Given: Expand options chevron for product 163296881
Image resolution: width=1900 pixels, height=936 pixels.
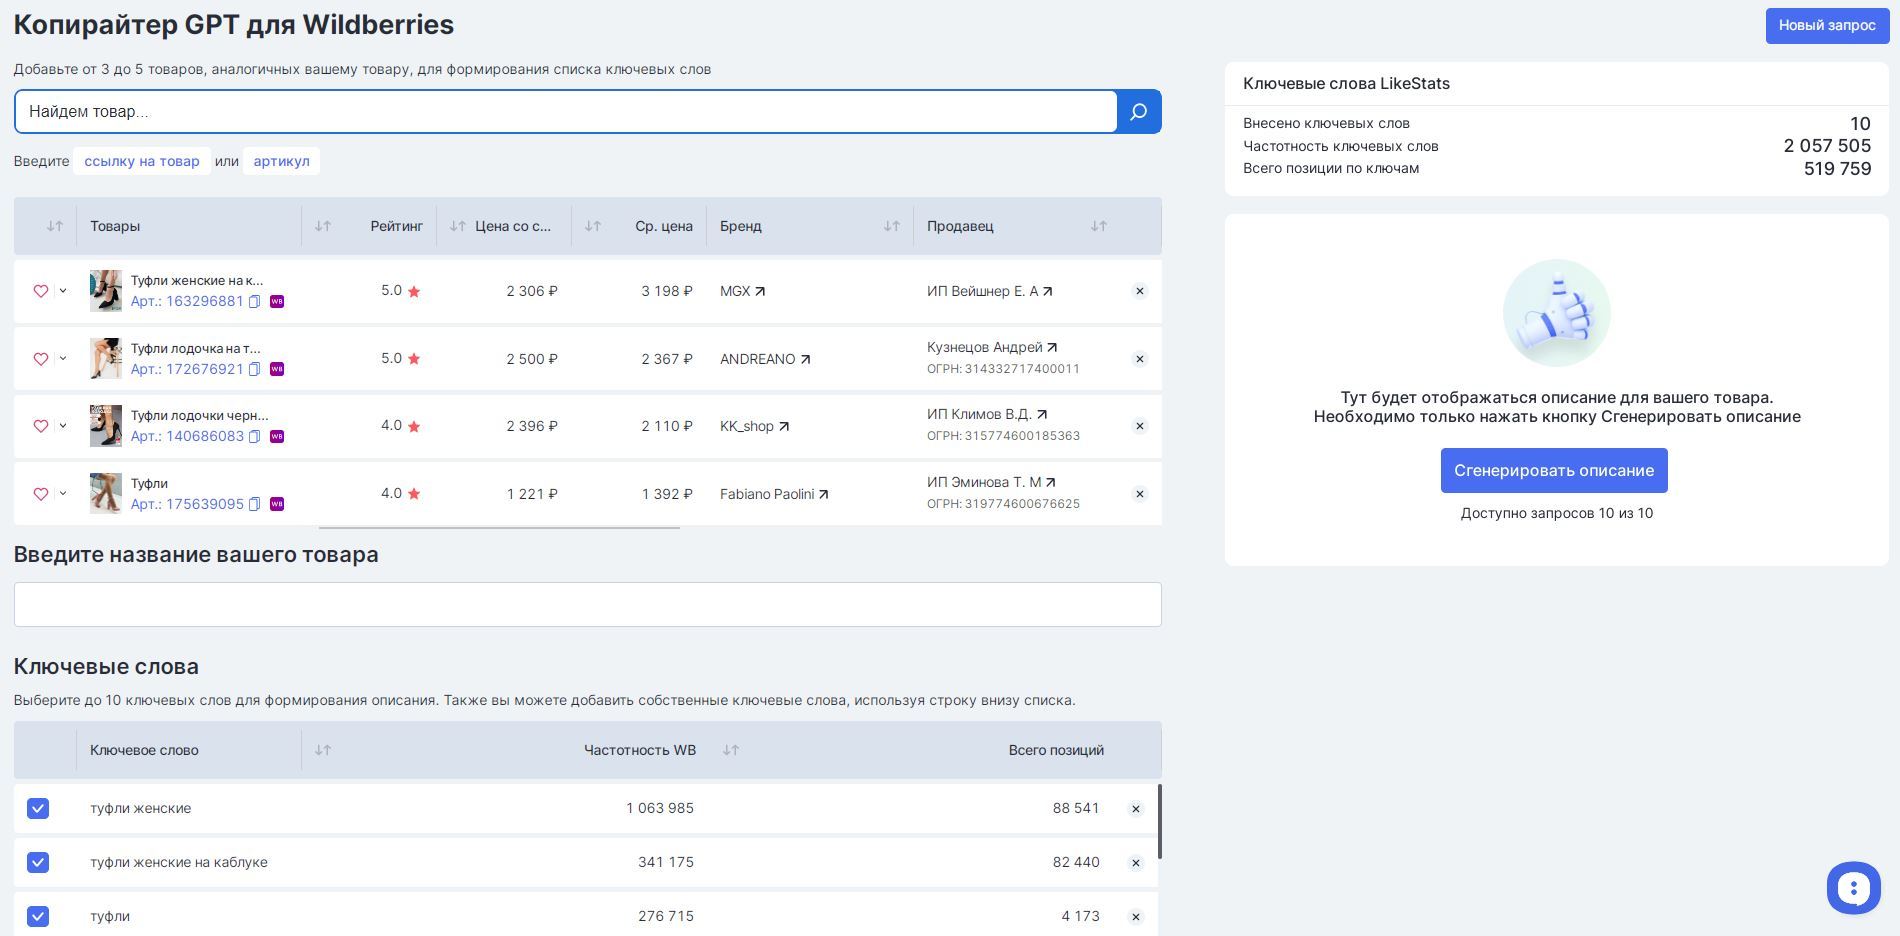Looking at the screenshot, I should tap(63, 291).
